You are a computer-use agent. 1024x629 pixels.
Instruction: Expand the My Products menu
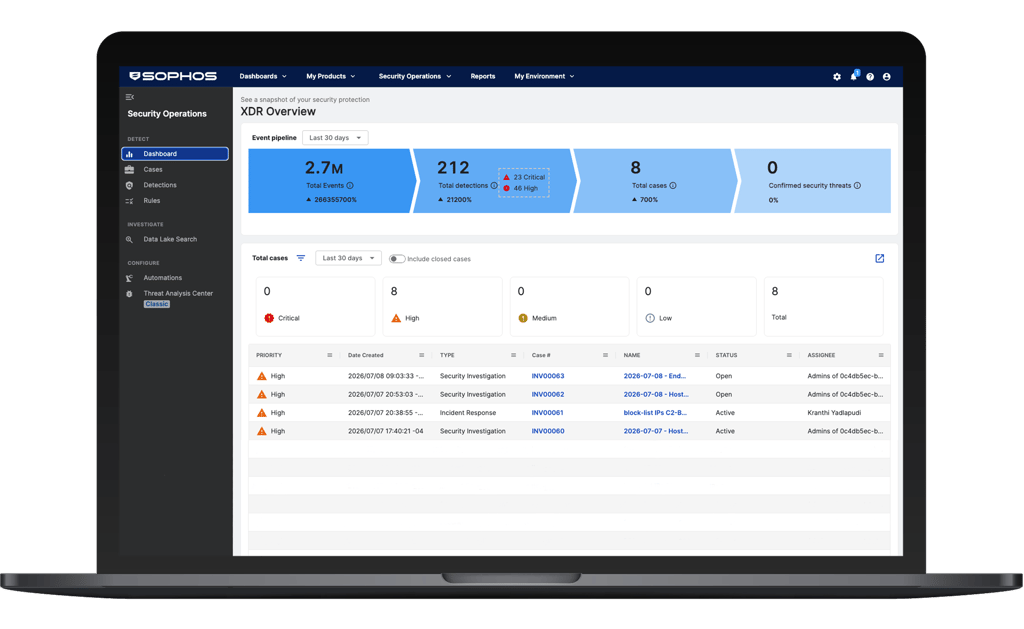(x=331, y=76)
